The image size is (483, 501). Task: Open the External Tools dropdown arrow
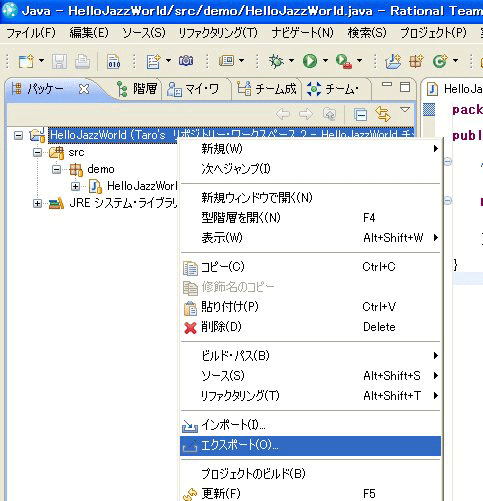click(359, 61)
